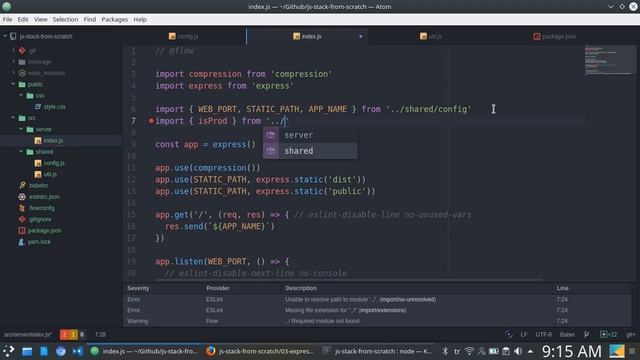Open the Packages menu

[x=115, y=19]
